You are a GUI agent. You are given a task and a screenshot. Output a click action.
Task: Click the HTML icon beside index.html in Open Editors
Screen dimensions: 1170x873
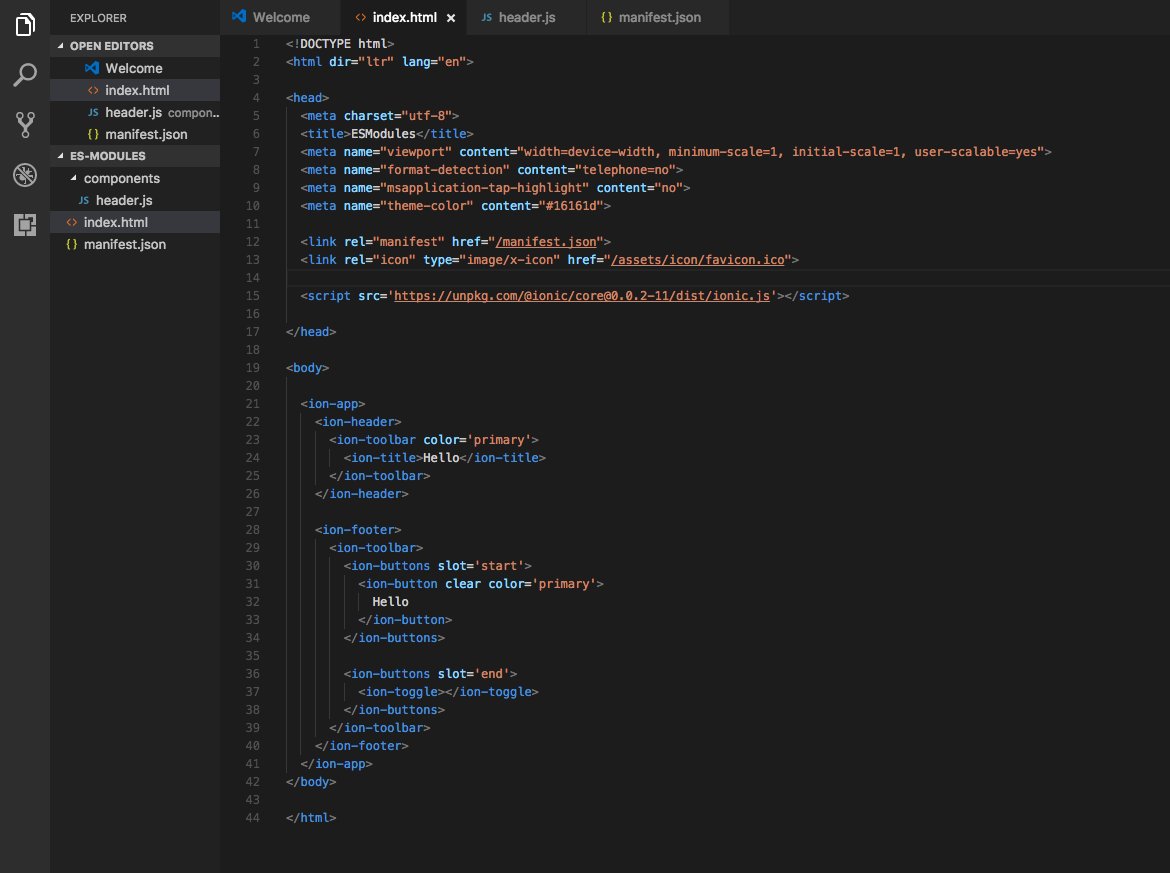93,90
